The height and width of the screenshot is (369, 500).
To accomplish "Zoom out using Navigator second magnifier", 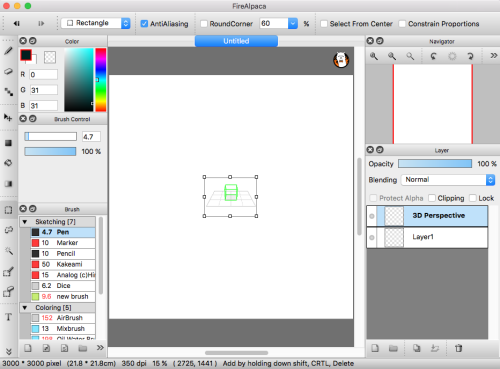I will (x=392, y=56).
